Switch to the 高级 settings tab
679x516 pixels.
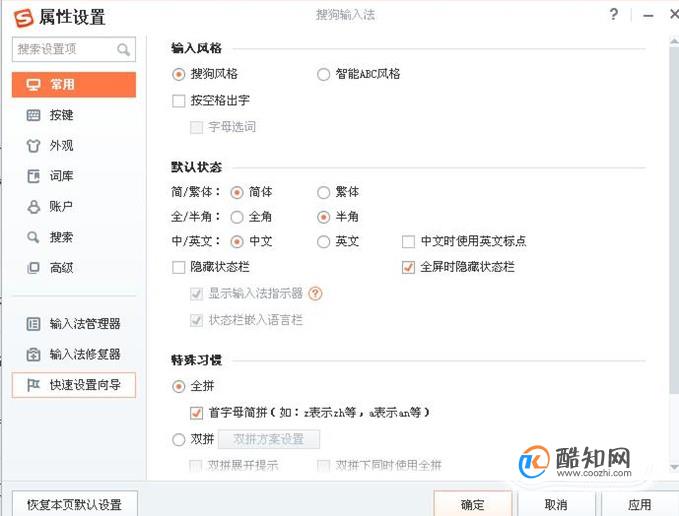(x=74, y=268)
